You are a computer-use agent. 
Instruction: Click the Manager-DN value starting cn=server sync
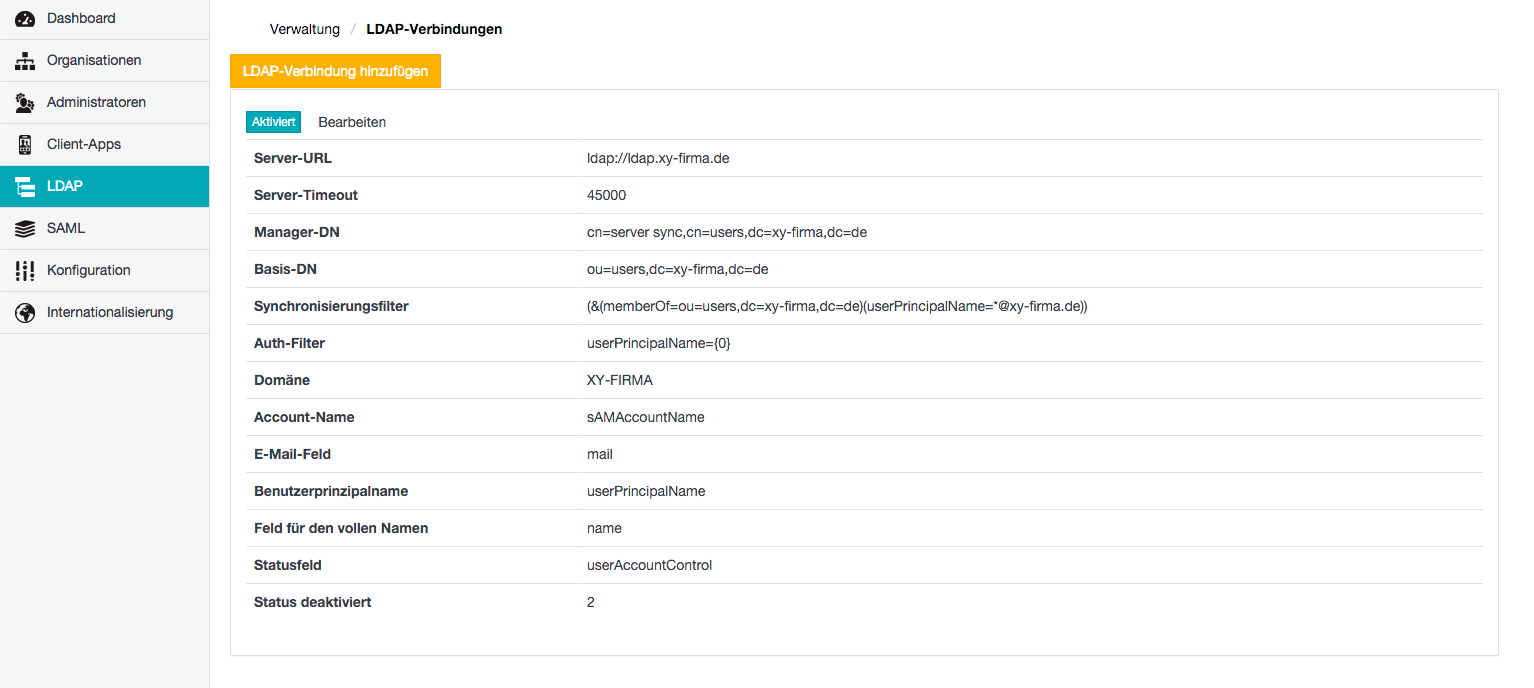[727, 232]
